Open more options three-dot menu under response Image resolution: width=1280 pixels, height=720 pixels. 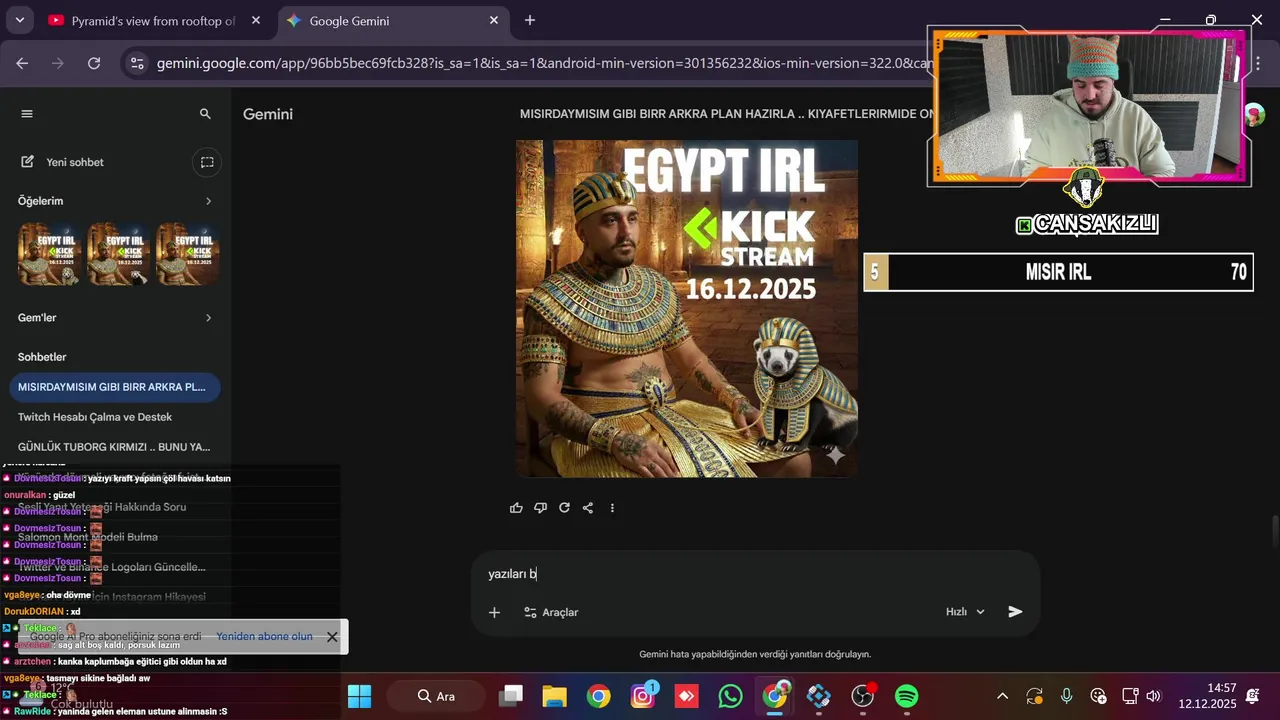pyautogui.click(x=612, y=508)
